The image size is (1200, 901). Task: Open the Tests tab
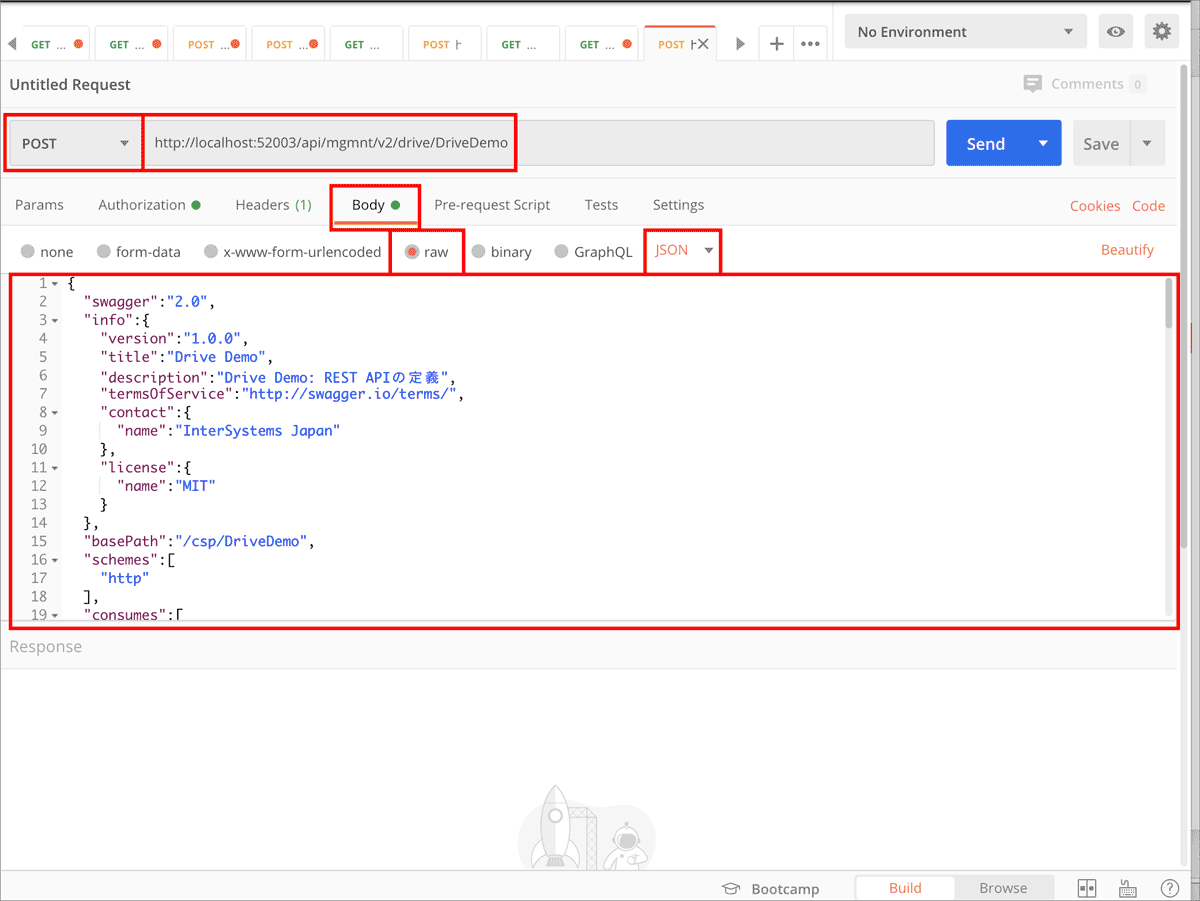pyautogui.click(x=601, y=205)
